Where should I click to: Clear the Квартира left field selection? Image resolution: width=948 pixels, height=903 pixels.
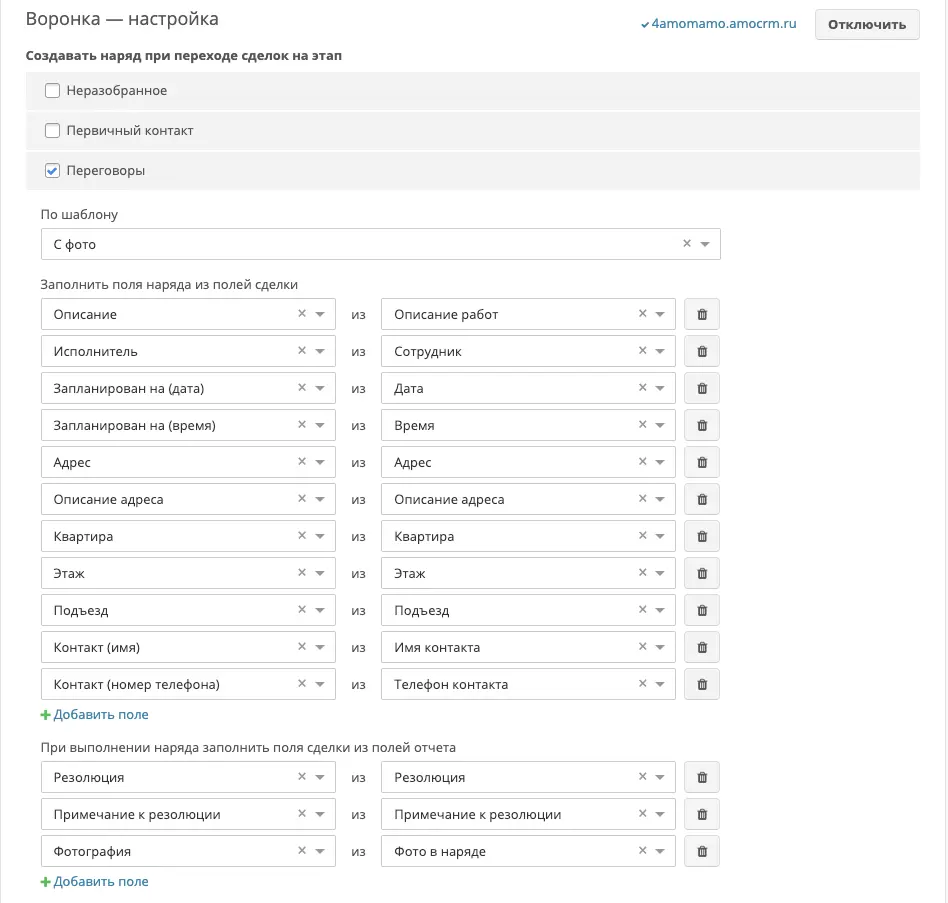click(302, 536)
